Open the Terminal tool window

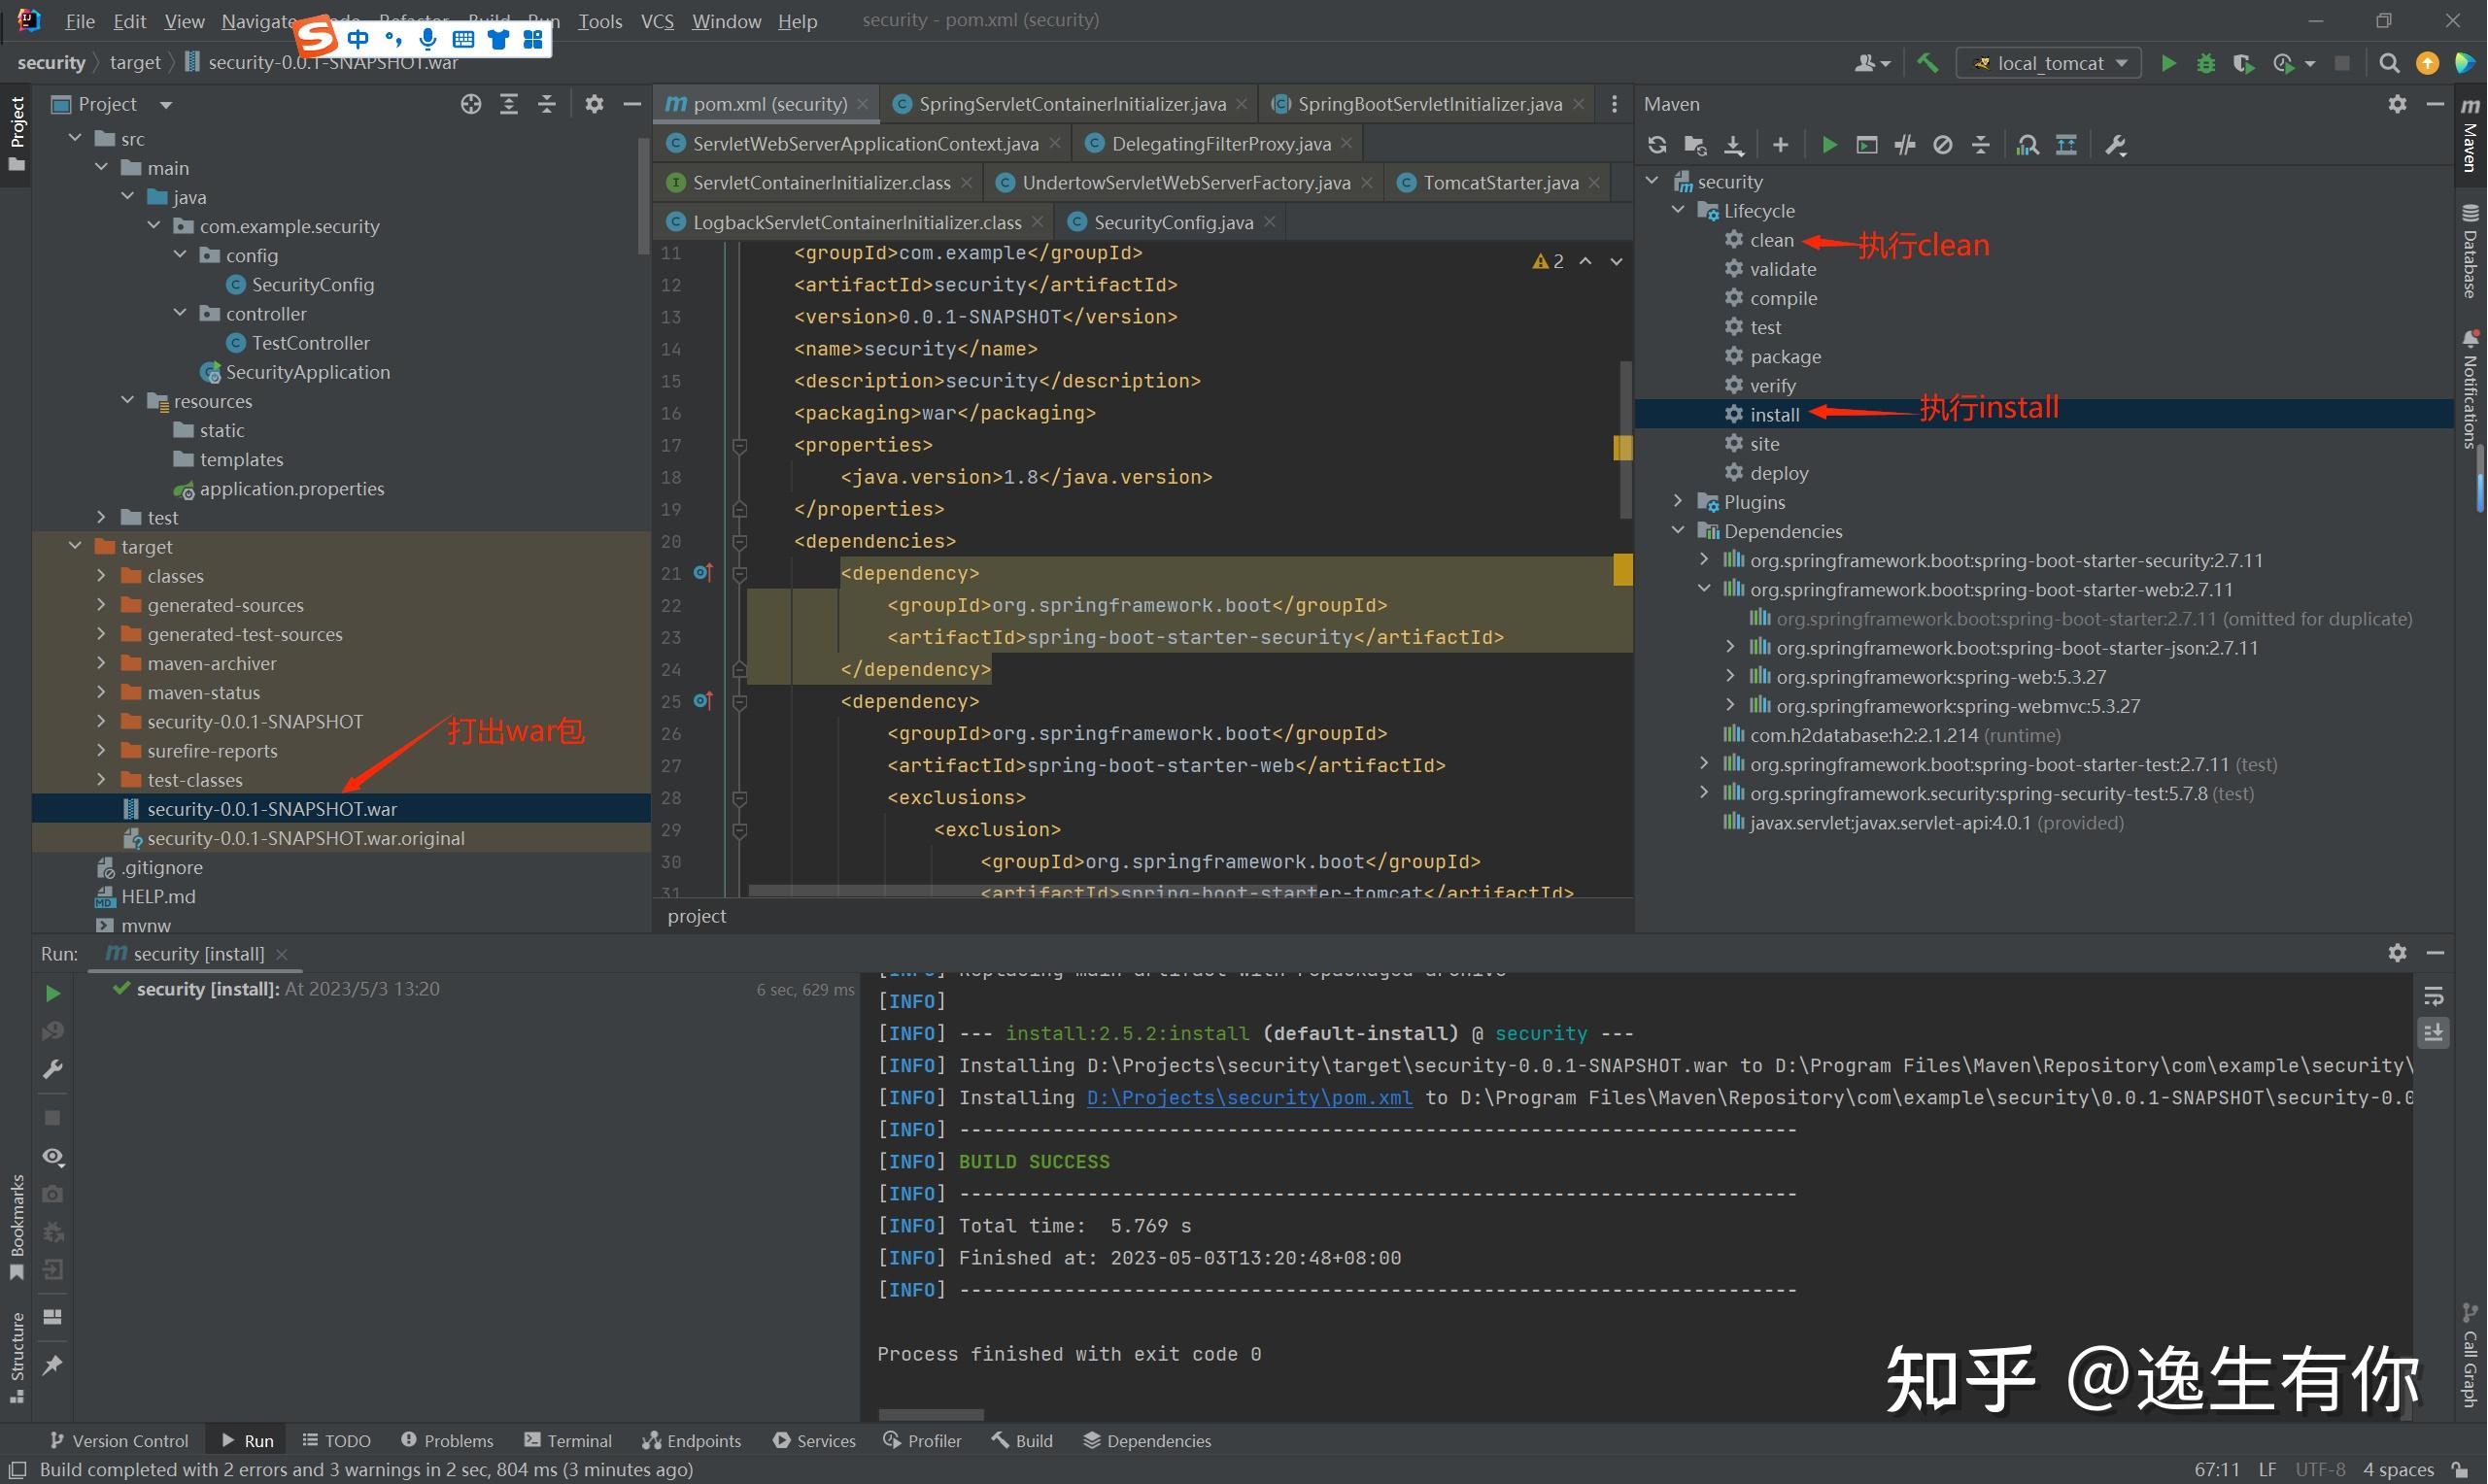click(x=568, y=1440)
